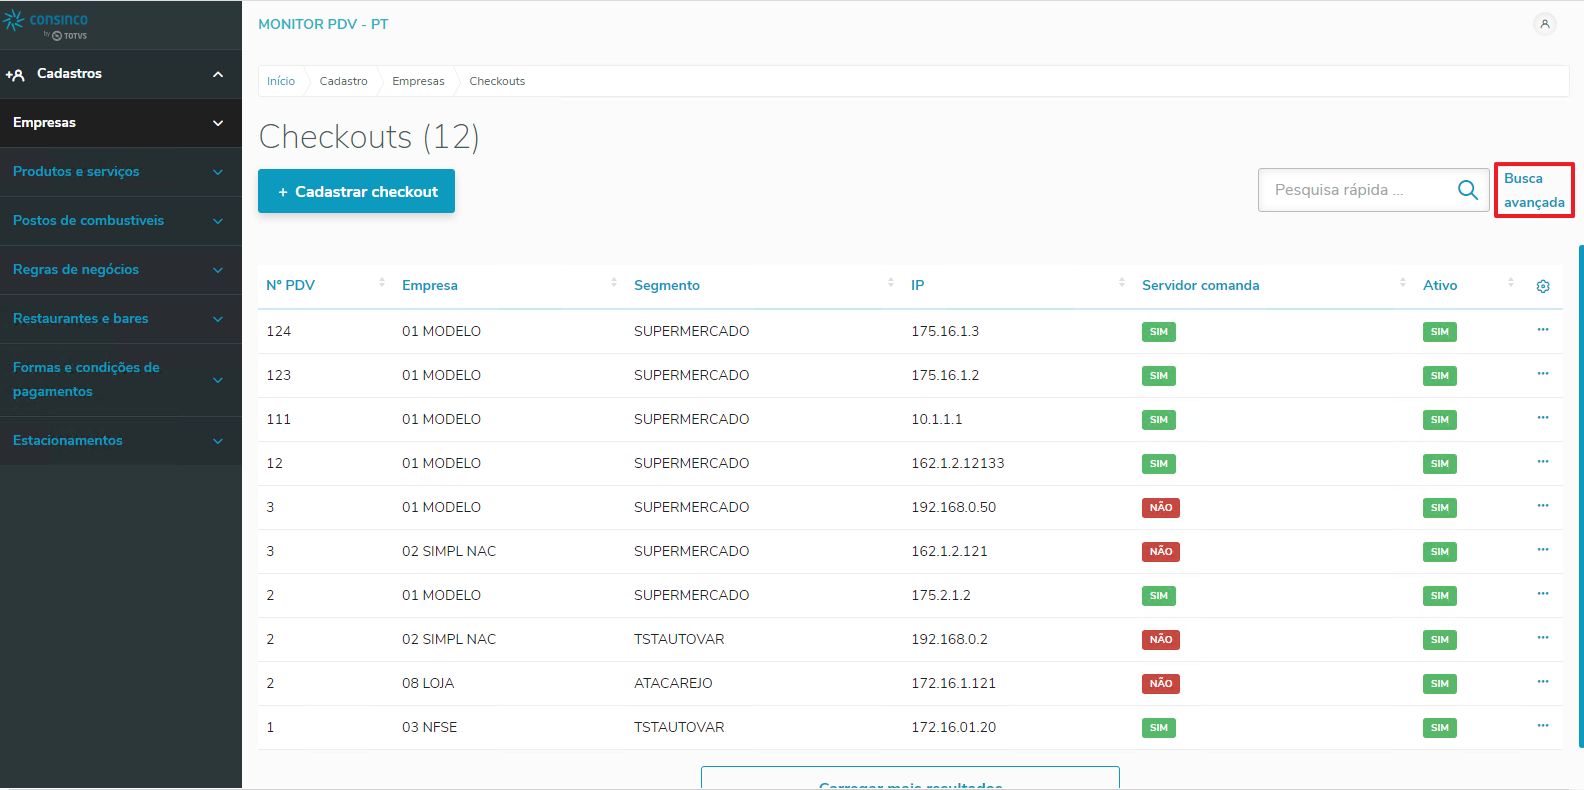Viewport: 1584px width, 790px height.
Task: Open Busca avançada link
Action: (1534, 190)
